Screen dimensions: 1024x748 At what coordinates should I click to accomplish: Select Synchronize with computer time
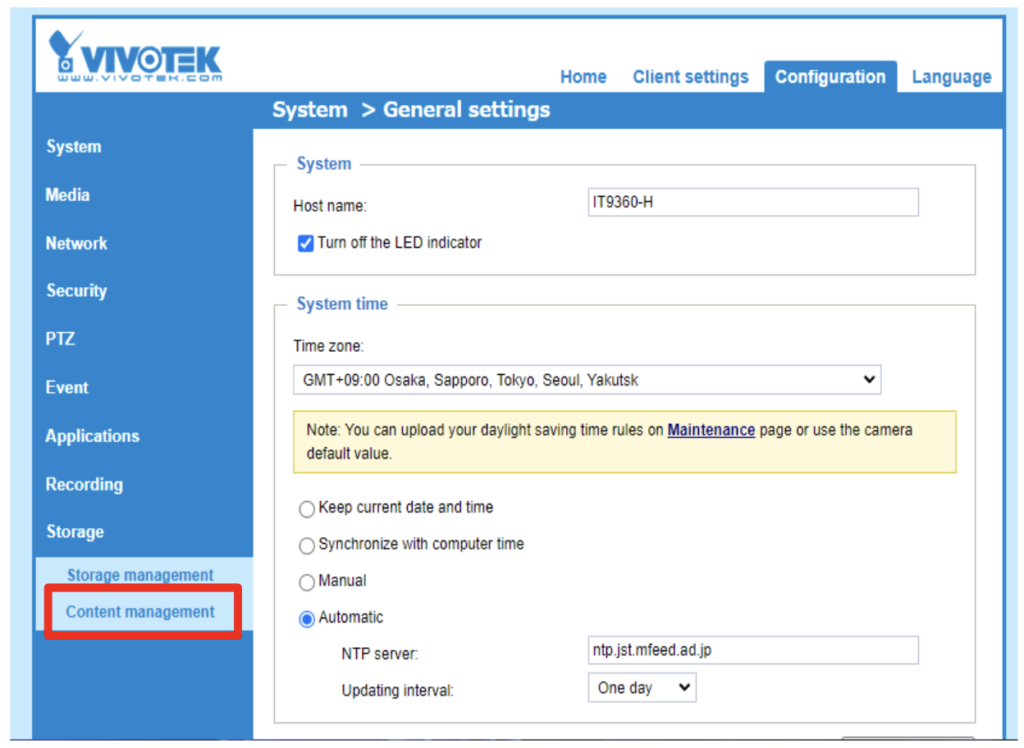(x=306, y=545)
